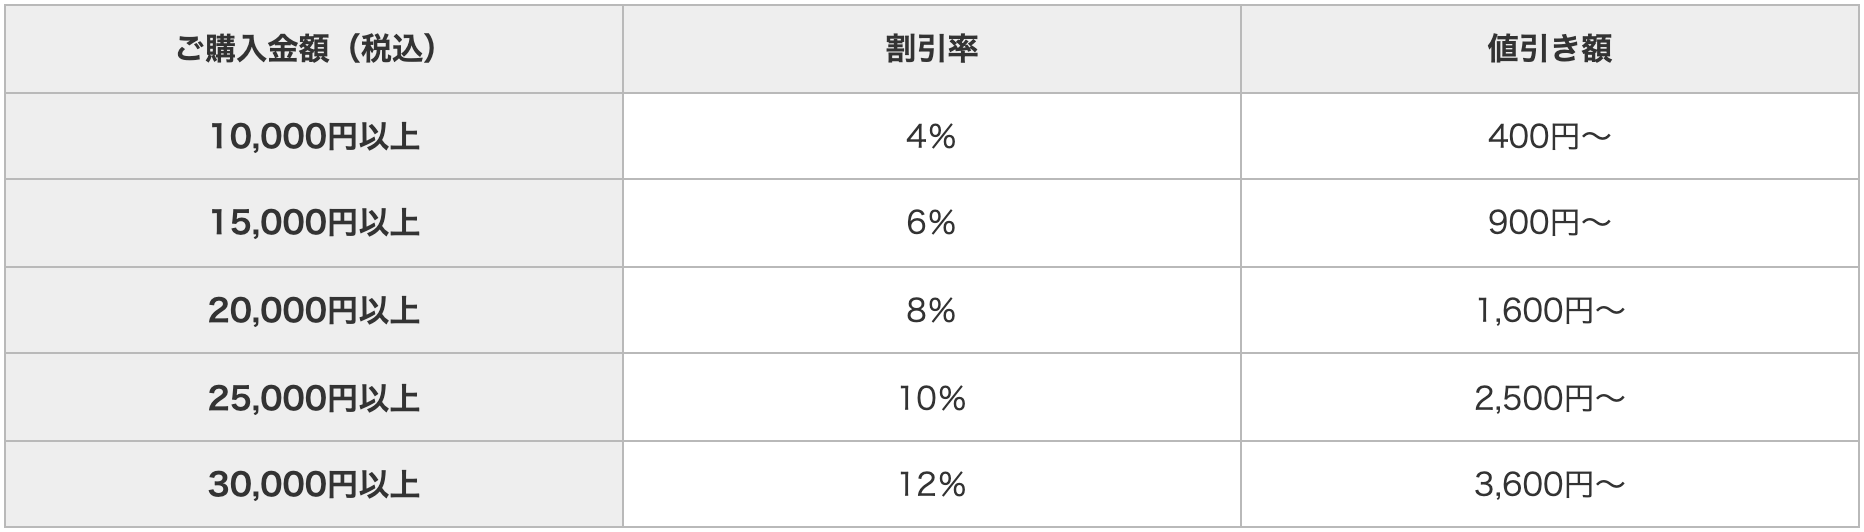Select the 20,000円以上 row label

[314, 311]
